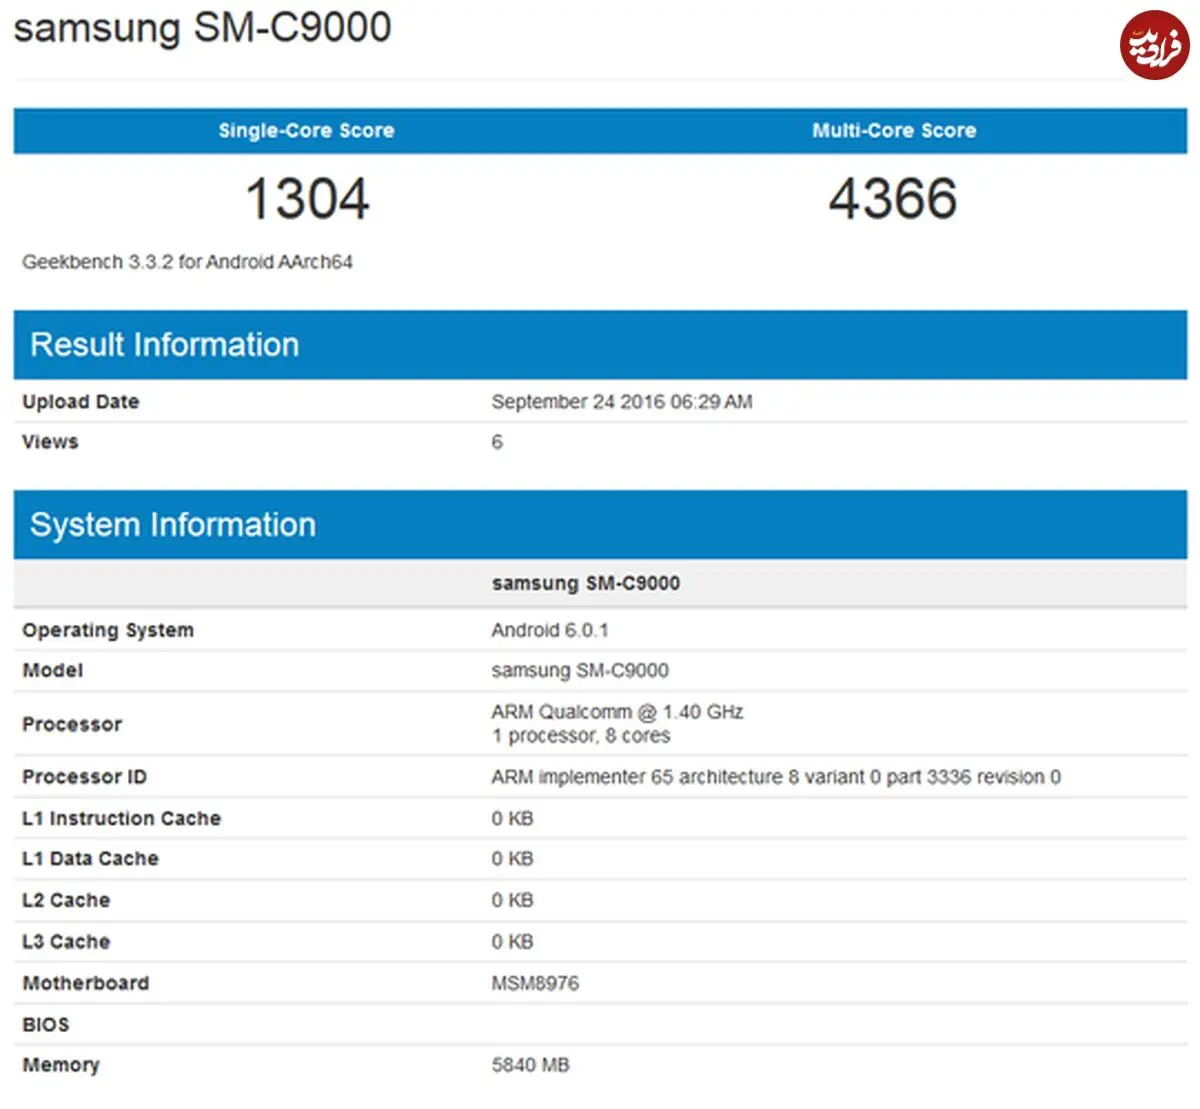This screenshot has width=1200, height=1109.
Task: Click the L2 Cache label
Action: click(66, 900)
